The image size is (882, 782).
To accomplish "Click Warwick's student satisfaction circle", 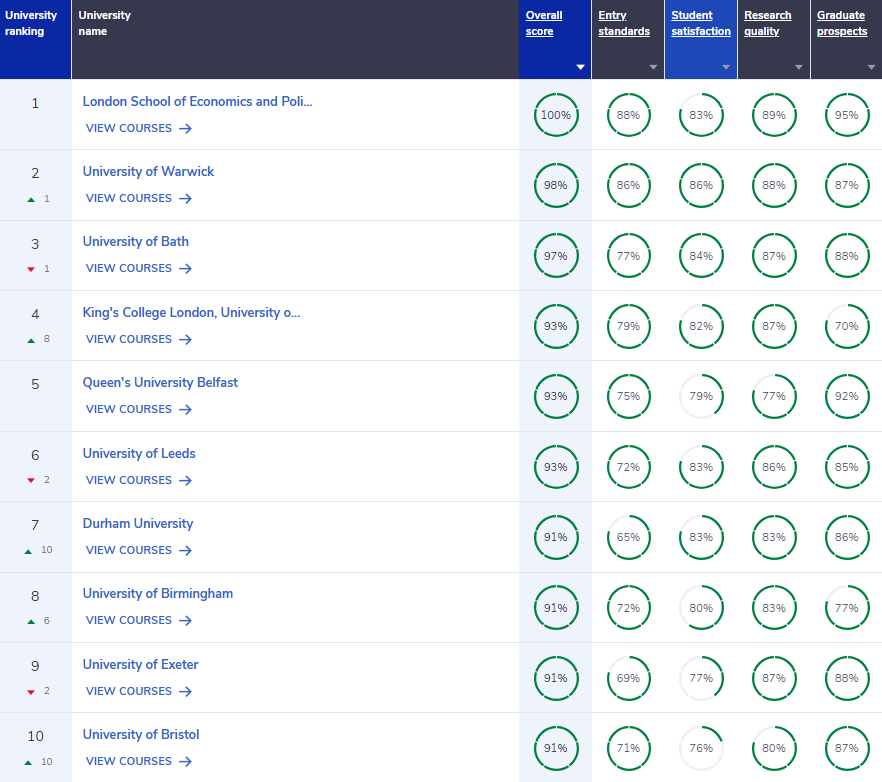I will (701, 185).
